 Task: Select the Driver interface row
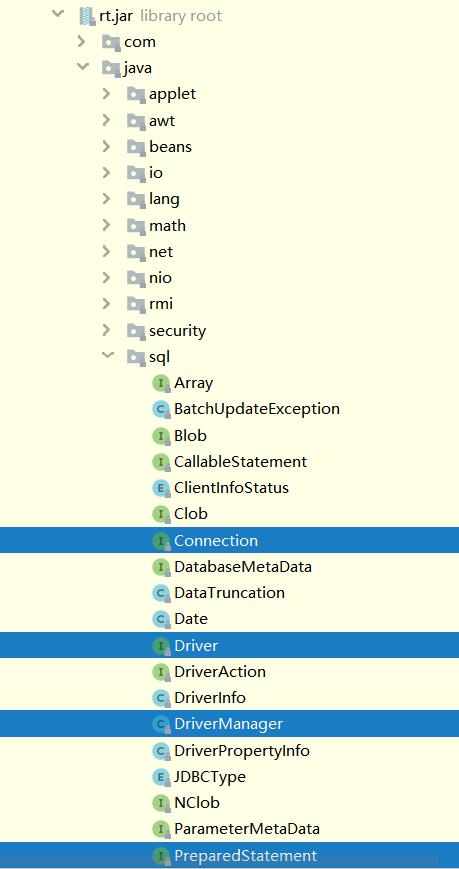click(230, 645)
